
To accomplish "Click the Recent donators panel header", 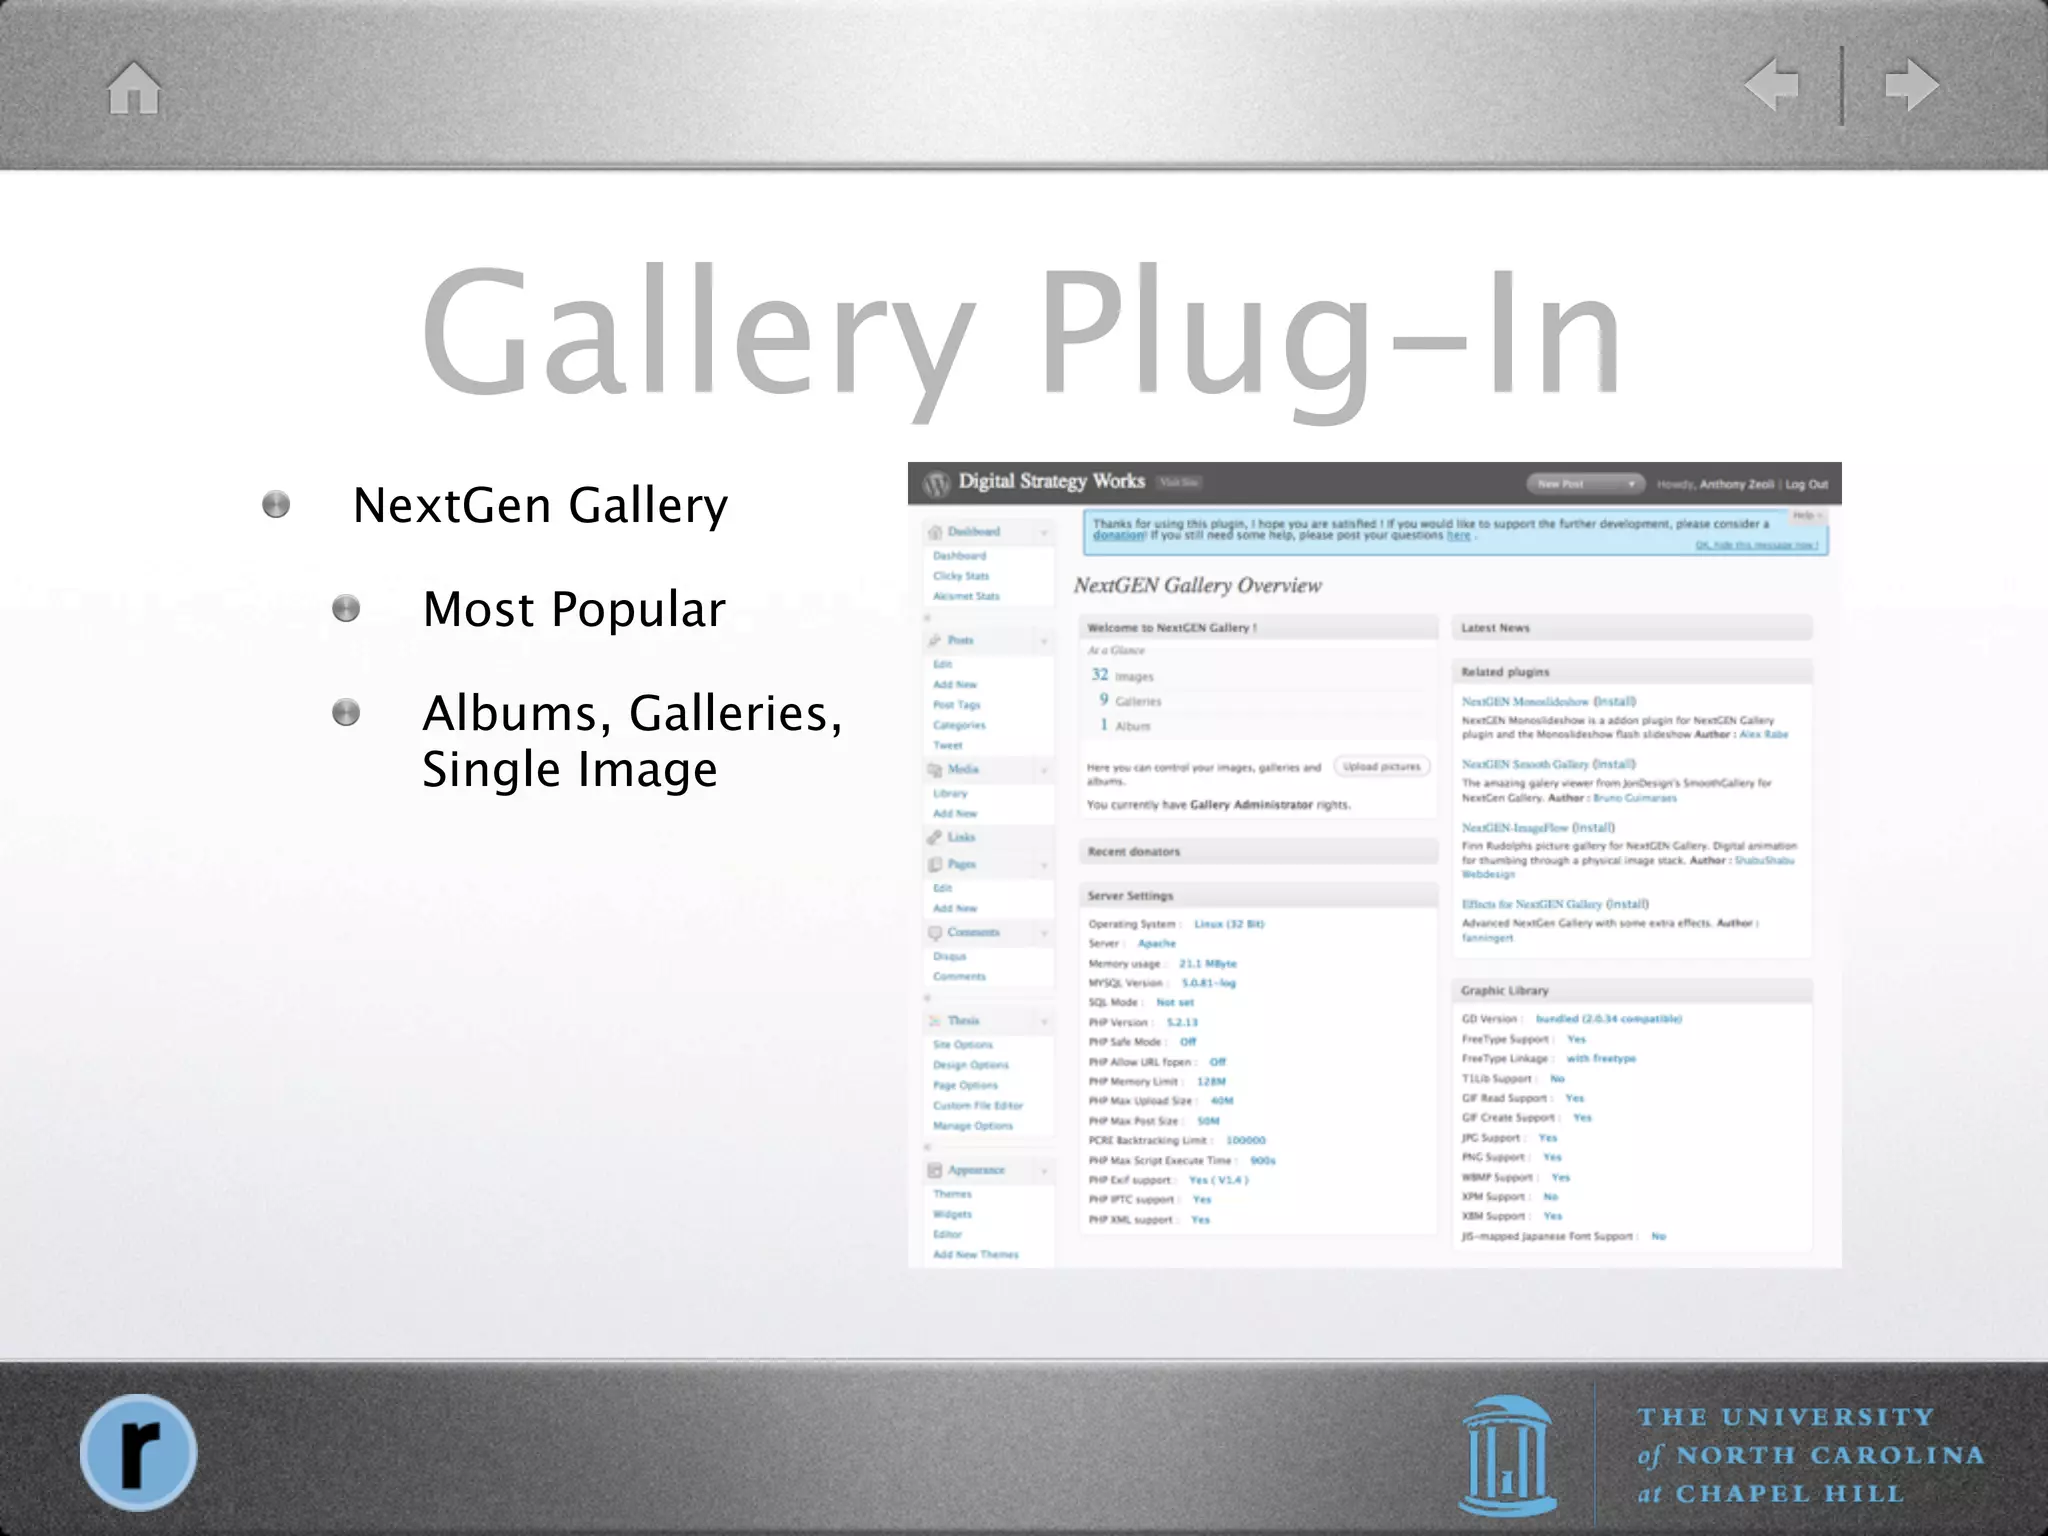I will tap(1258, 852).
